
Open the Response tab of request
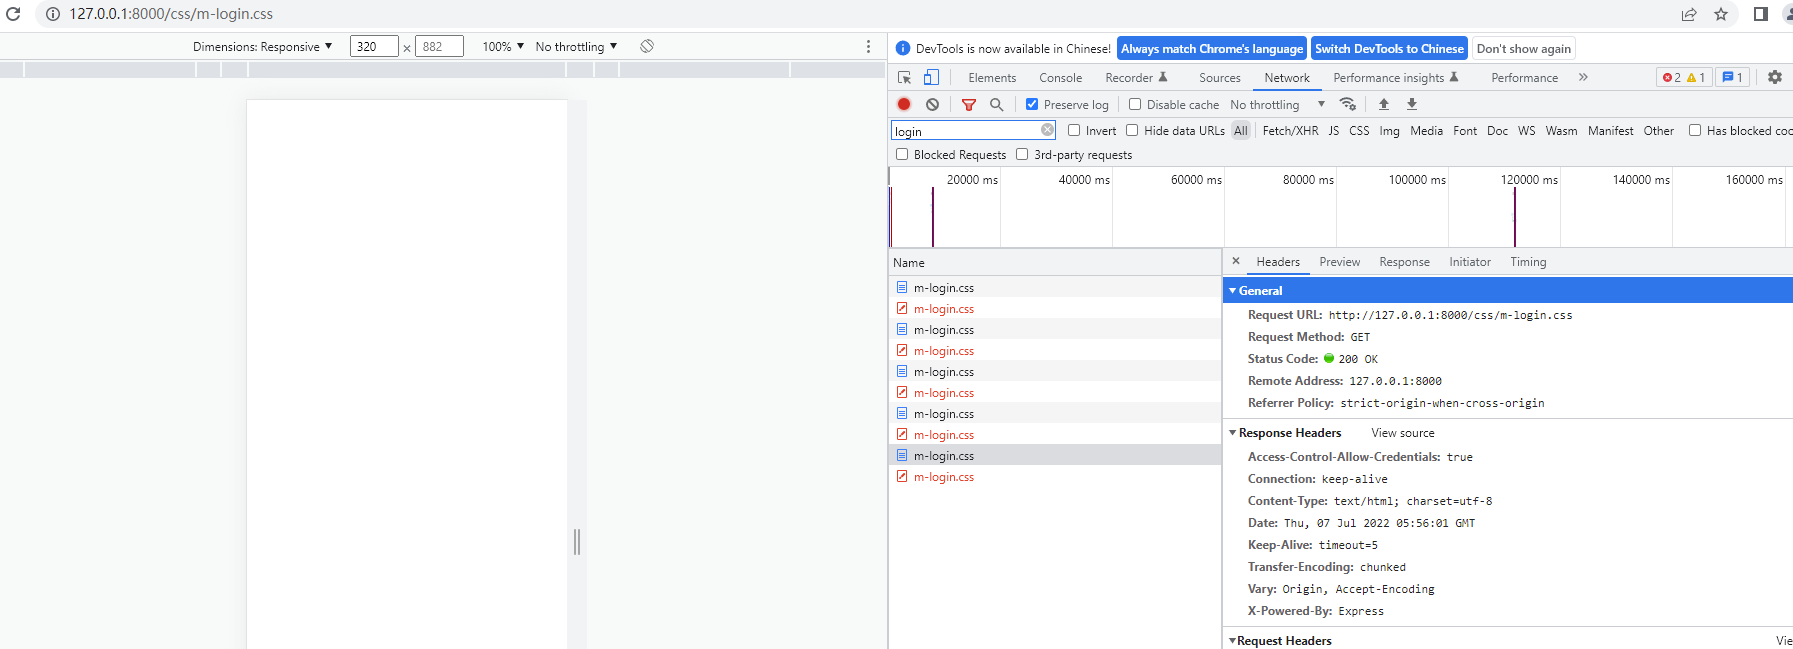pos(1404,261)
